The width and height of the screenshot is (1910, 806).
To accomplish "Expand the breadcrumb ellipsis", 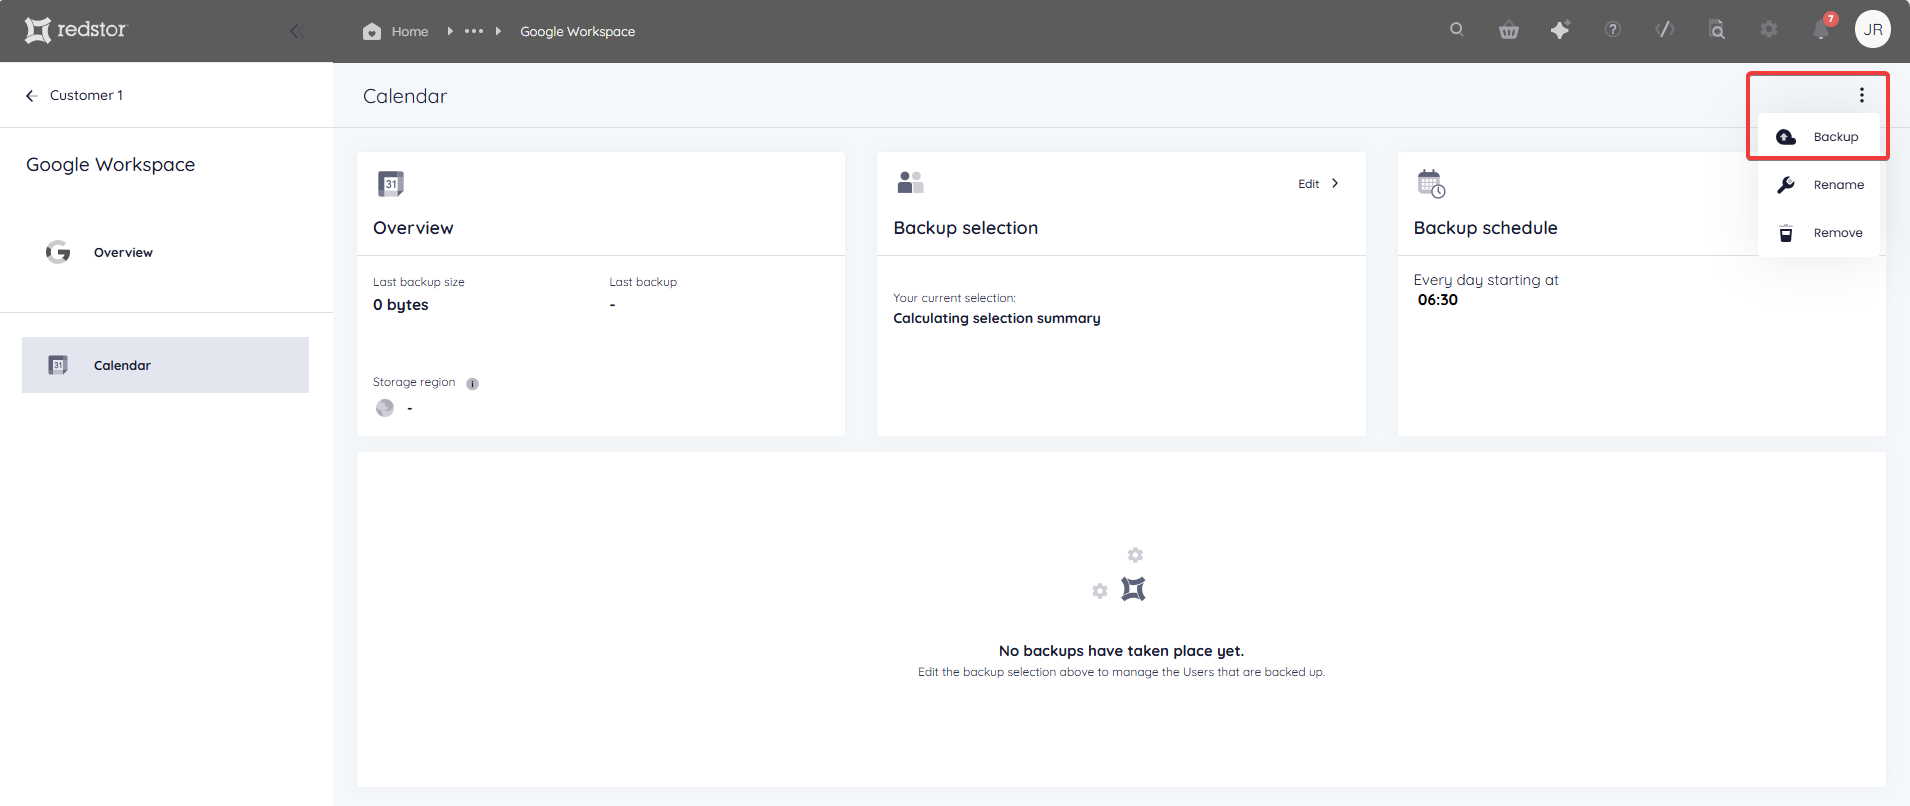I will [474, 31].
